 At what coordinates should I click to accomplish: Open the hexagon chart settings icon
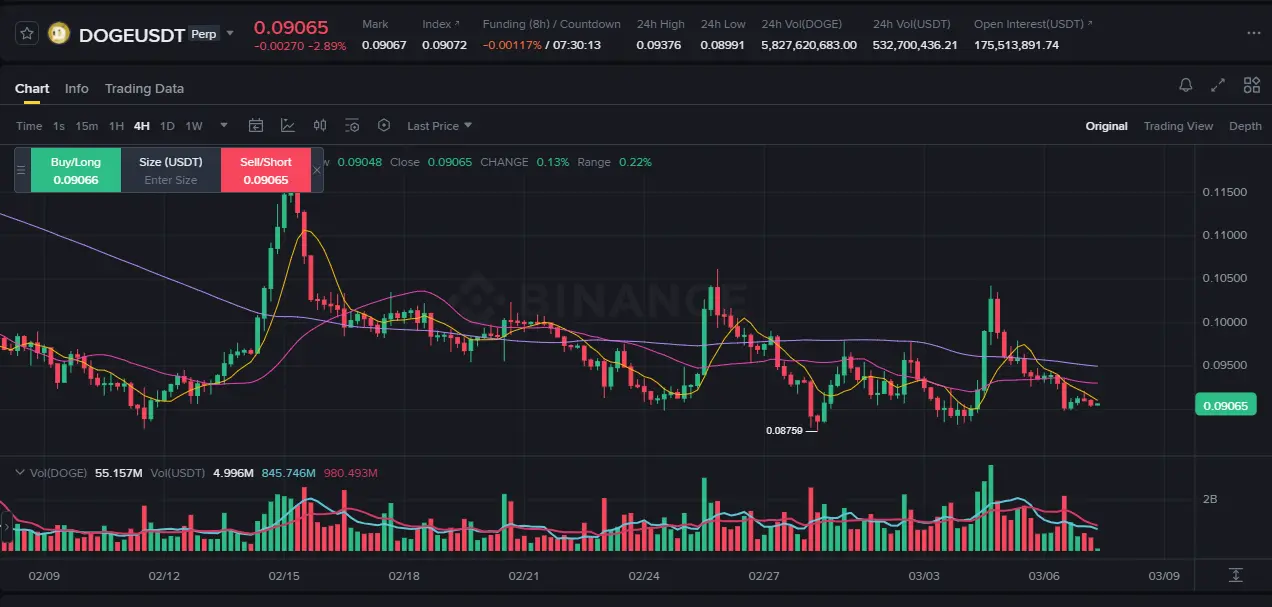384,126
